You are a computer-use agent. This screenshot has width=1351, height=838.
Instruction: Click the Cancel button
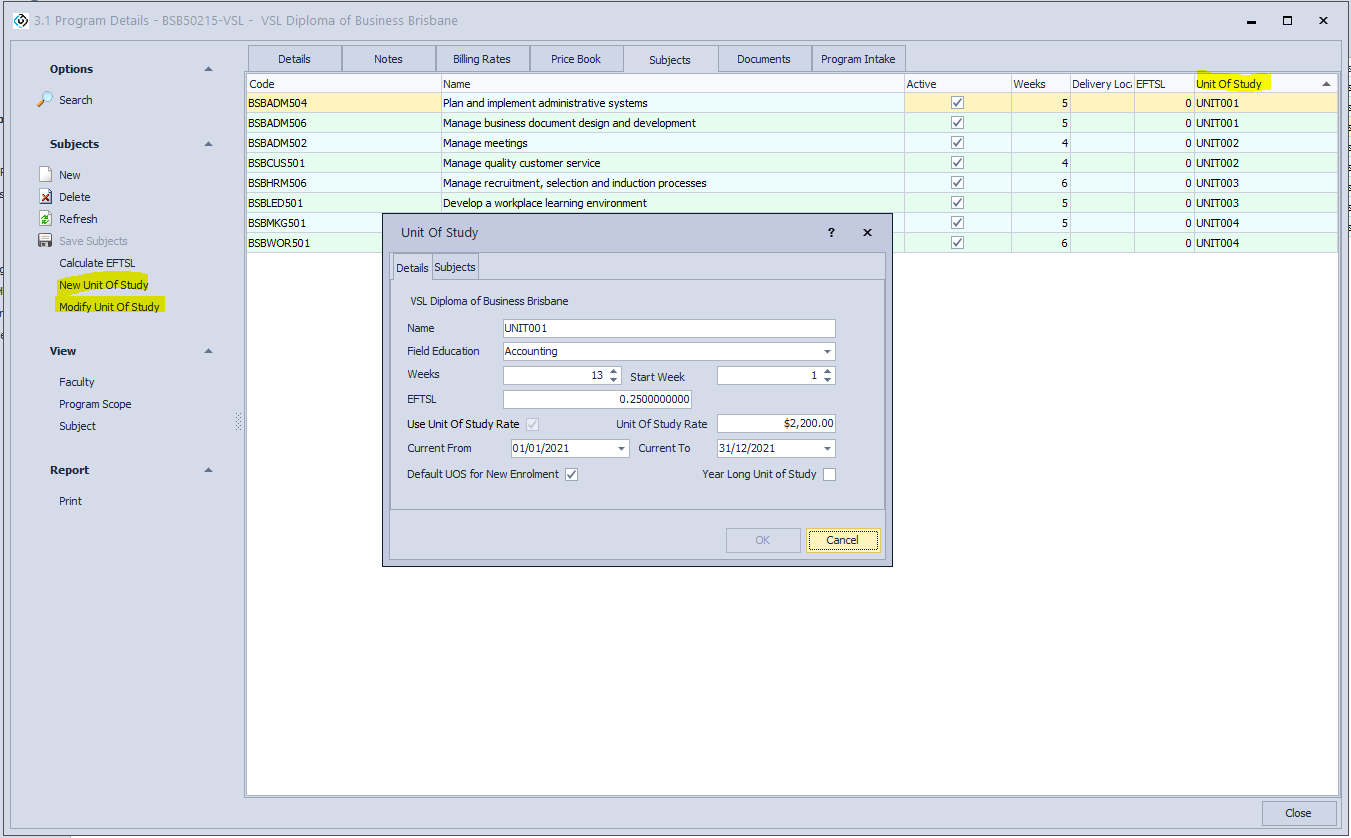coord(842,540)
